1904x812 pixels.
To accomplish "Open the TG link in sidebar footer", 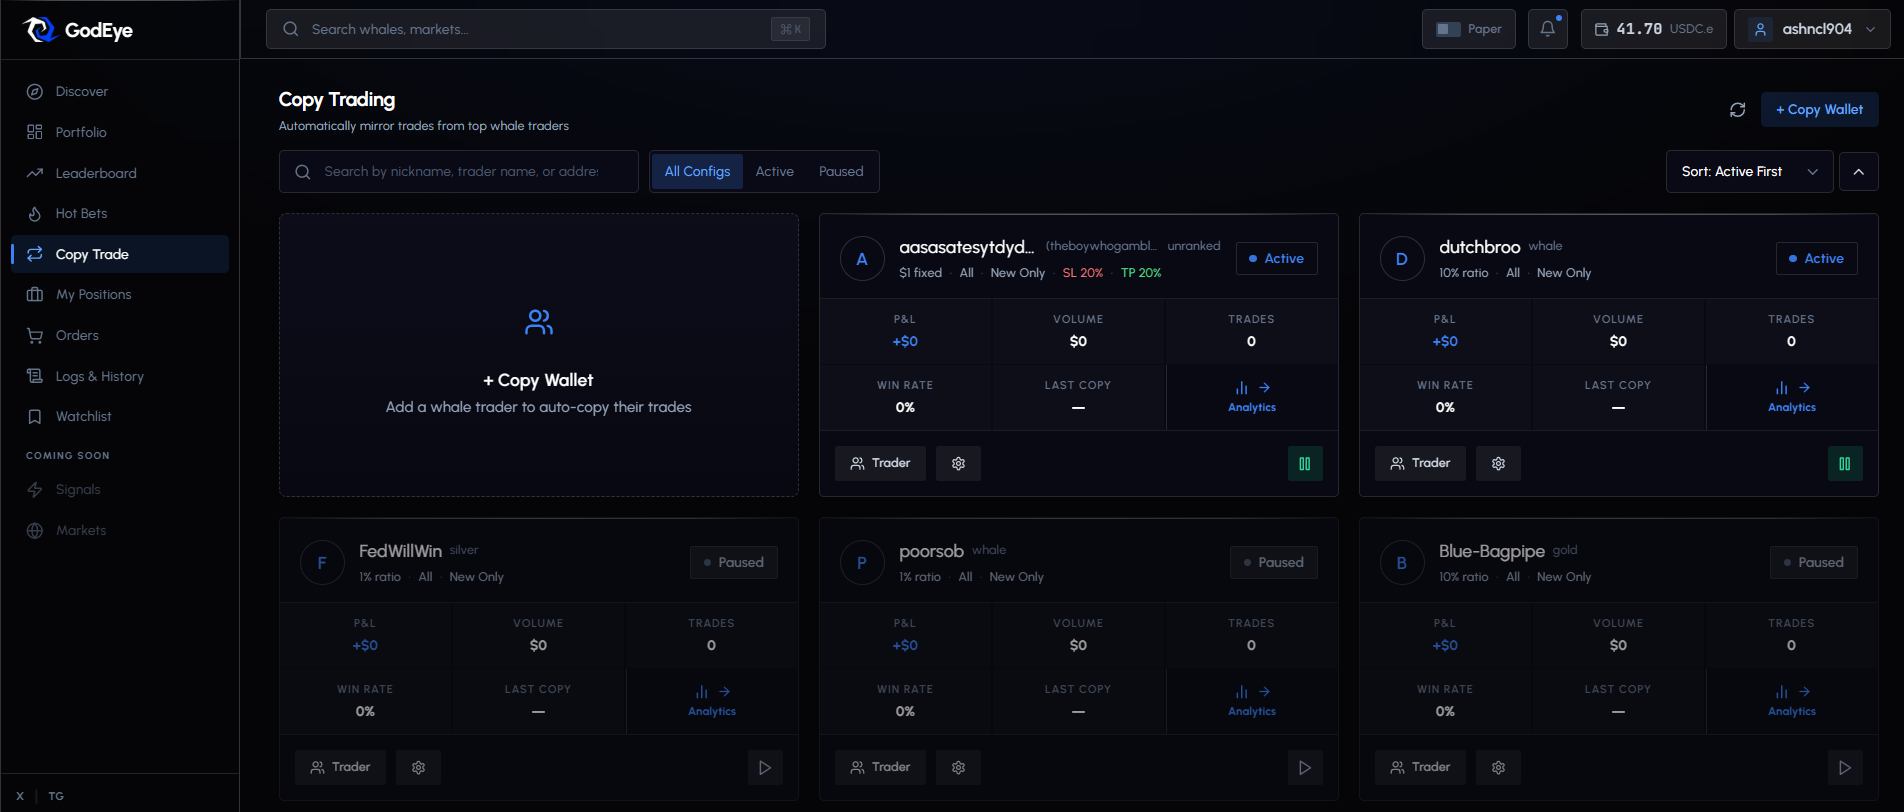I will pos(56,796).
